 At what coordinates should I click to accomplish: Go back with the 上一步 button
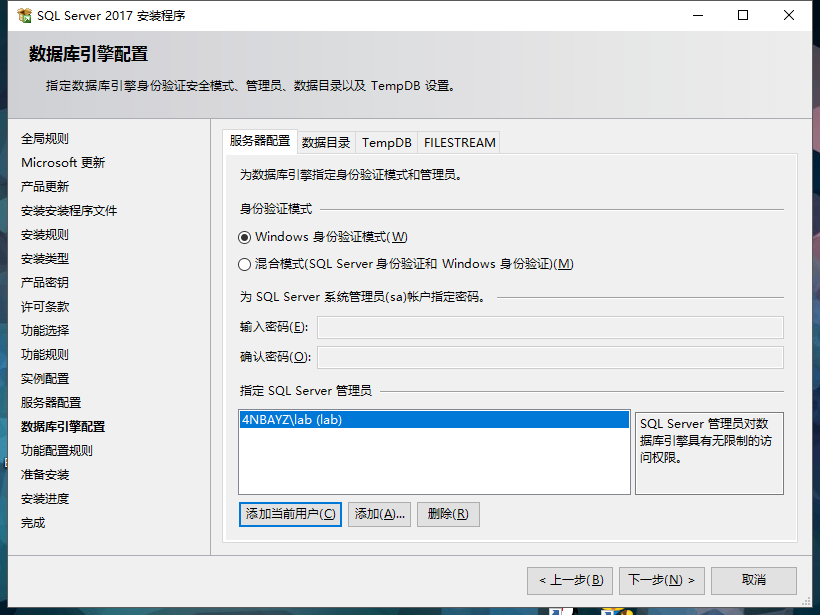(570, 580)
